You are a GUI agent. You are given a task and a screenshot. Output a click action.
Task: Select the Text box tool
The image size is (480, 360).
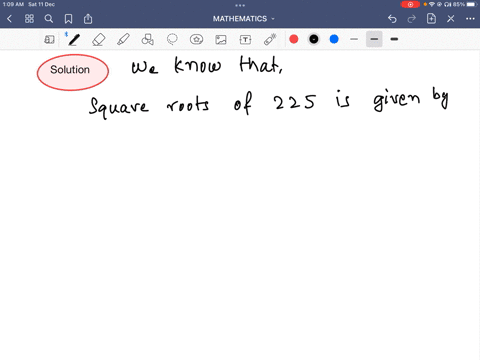(245, 40)
